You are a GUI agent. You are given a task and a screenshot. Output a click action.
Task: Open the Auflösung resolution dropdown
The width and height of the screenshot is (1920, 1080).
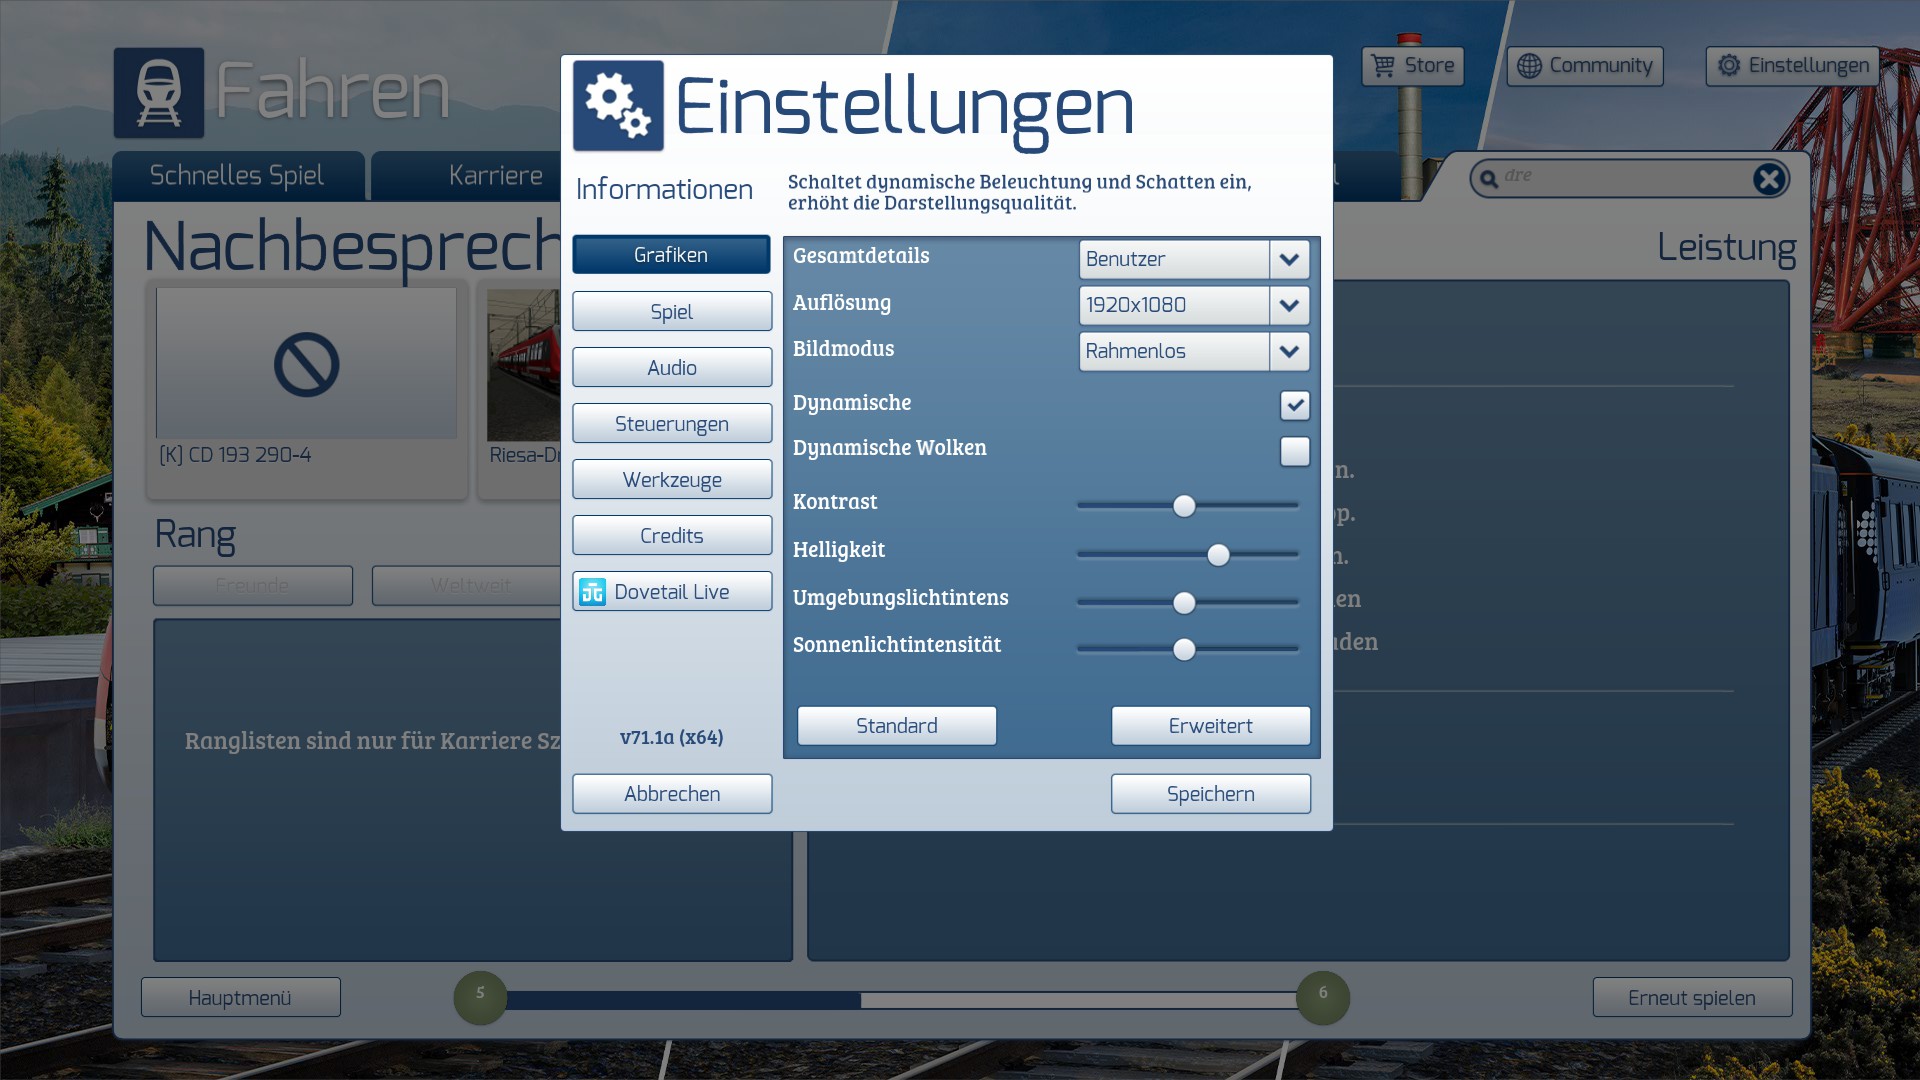(1289, 306)
